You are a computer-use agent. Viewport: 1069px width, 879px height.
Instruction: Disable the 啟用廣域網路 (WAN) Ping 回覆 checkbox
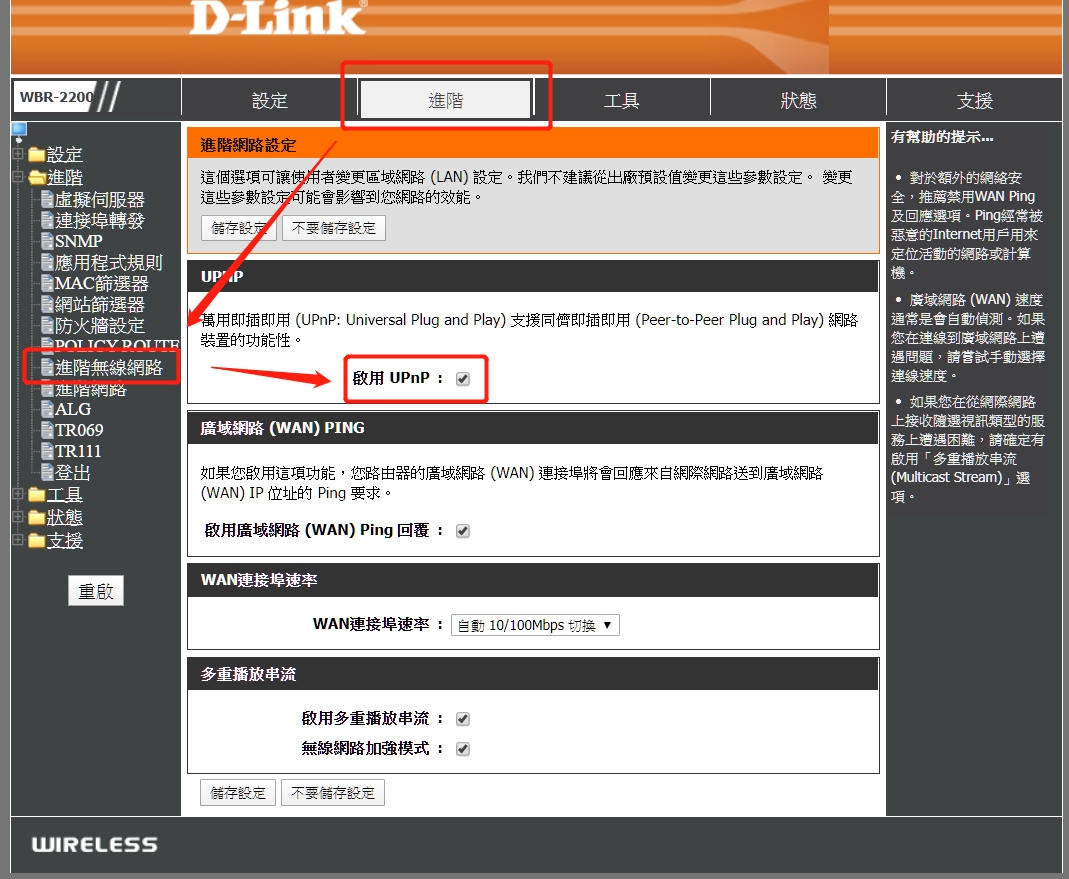pos(463,531)
